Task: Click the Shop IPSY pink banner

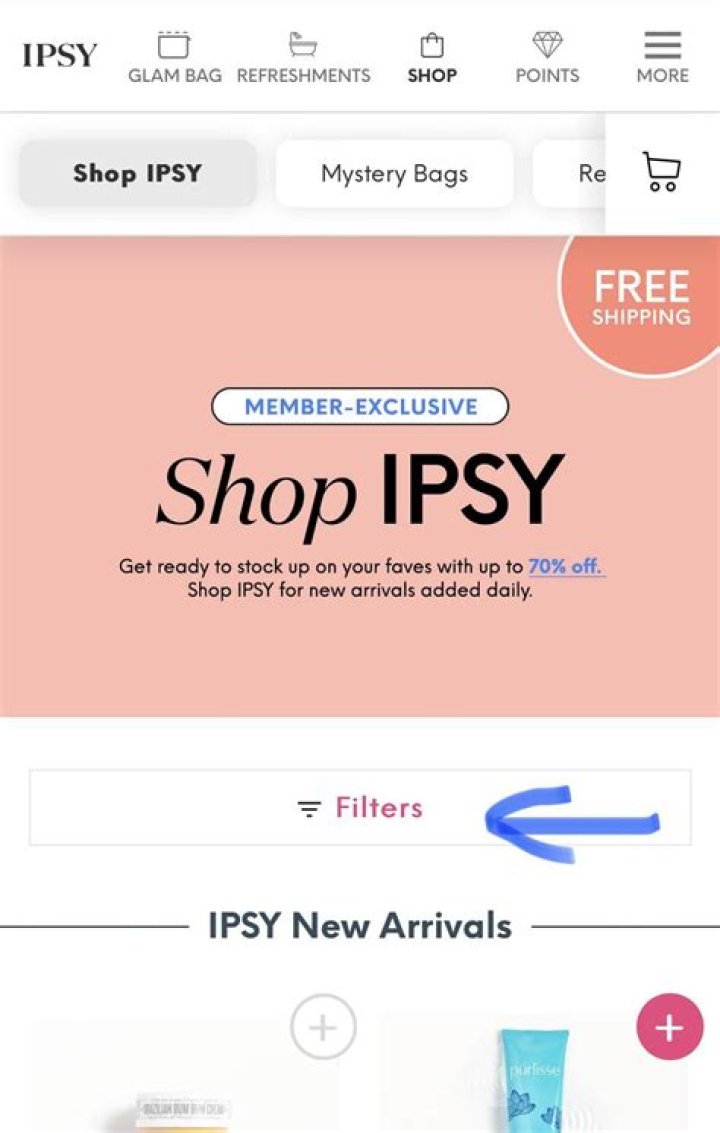Action: click(360, 476)
